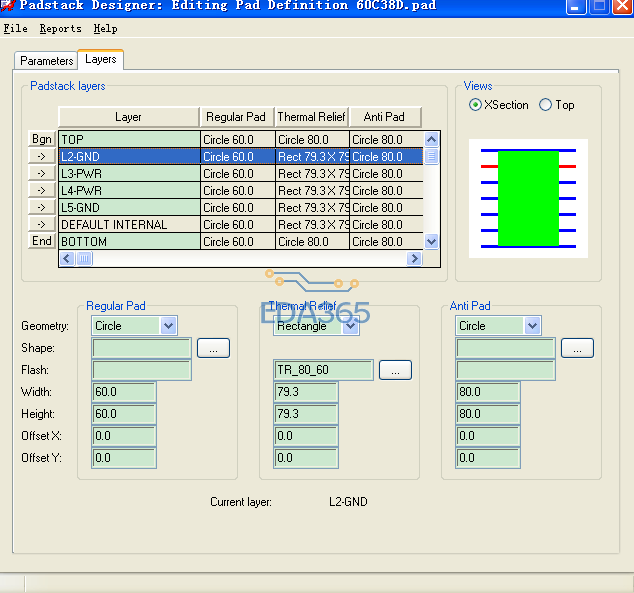The image size is (634, 593).
Task: Click arrow button beside L5-GND layer
Action: coord(41,208)
